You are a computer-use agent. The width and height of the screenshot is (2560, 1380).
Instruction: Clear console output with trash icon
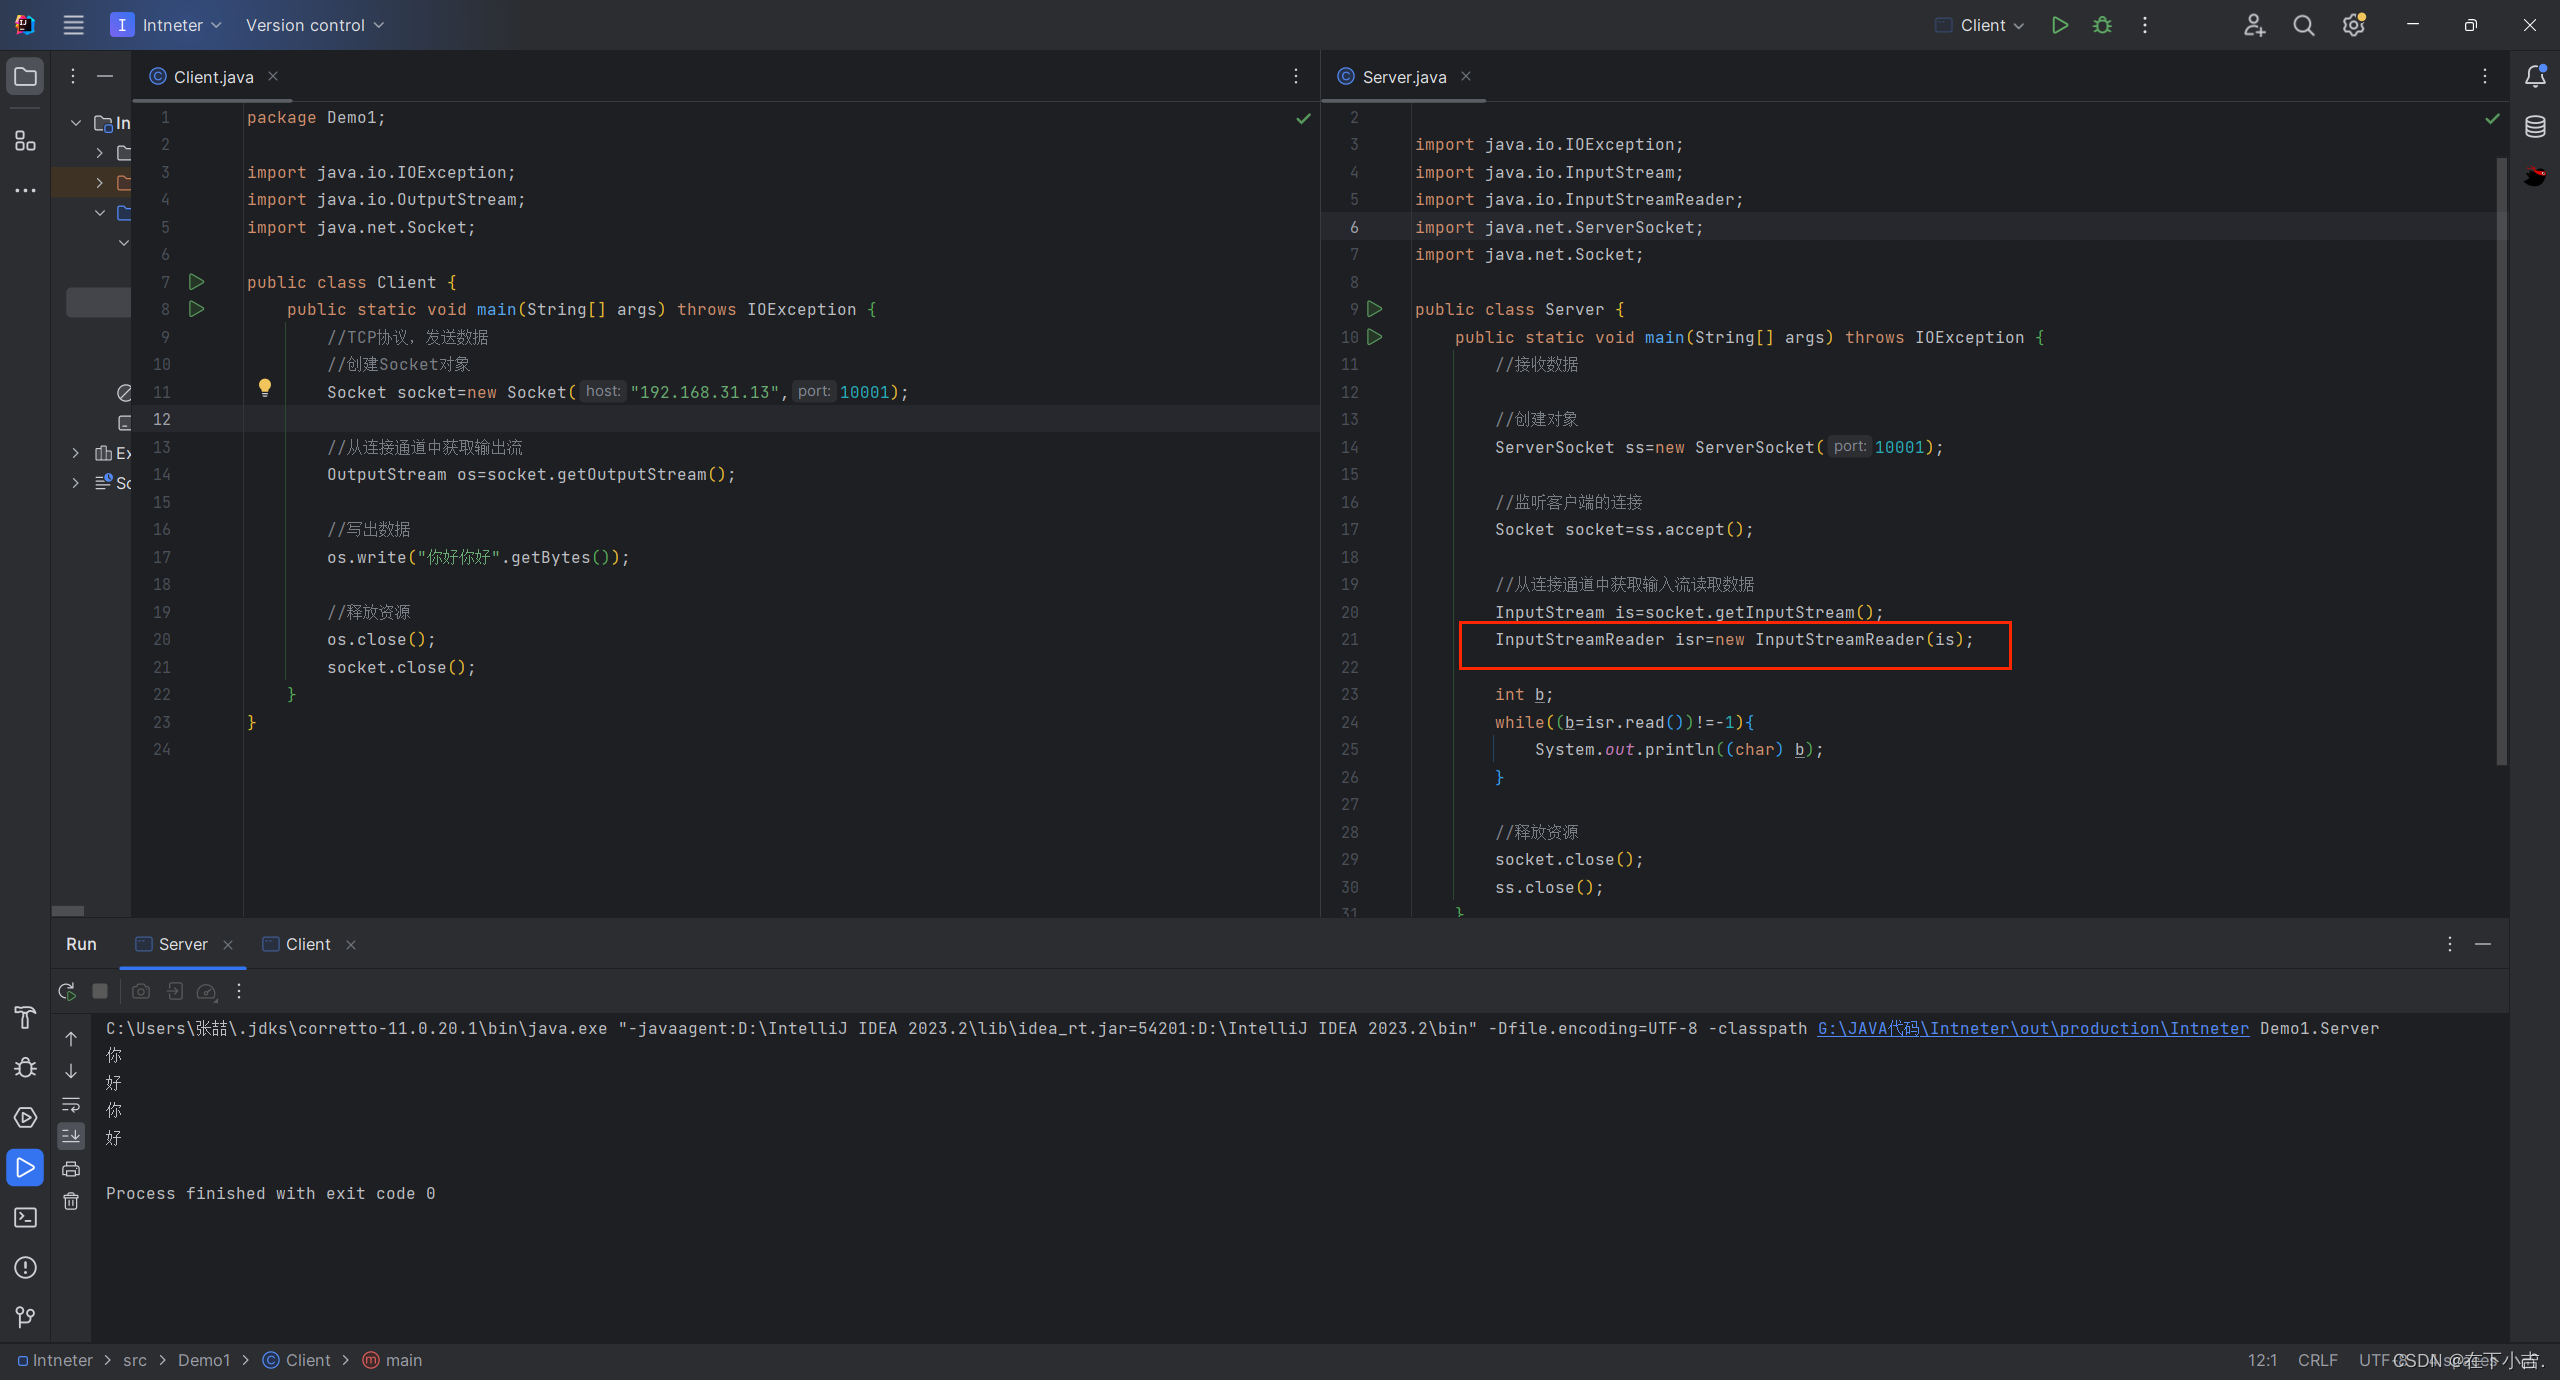[x=71, y=1201]
